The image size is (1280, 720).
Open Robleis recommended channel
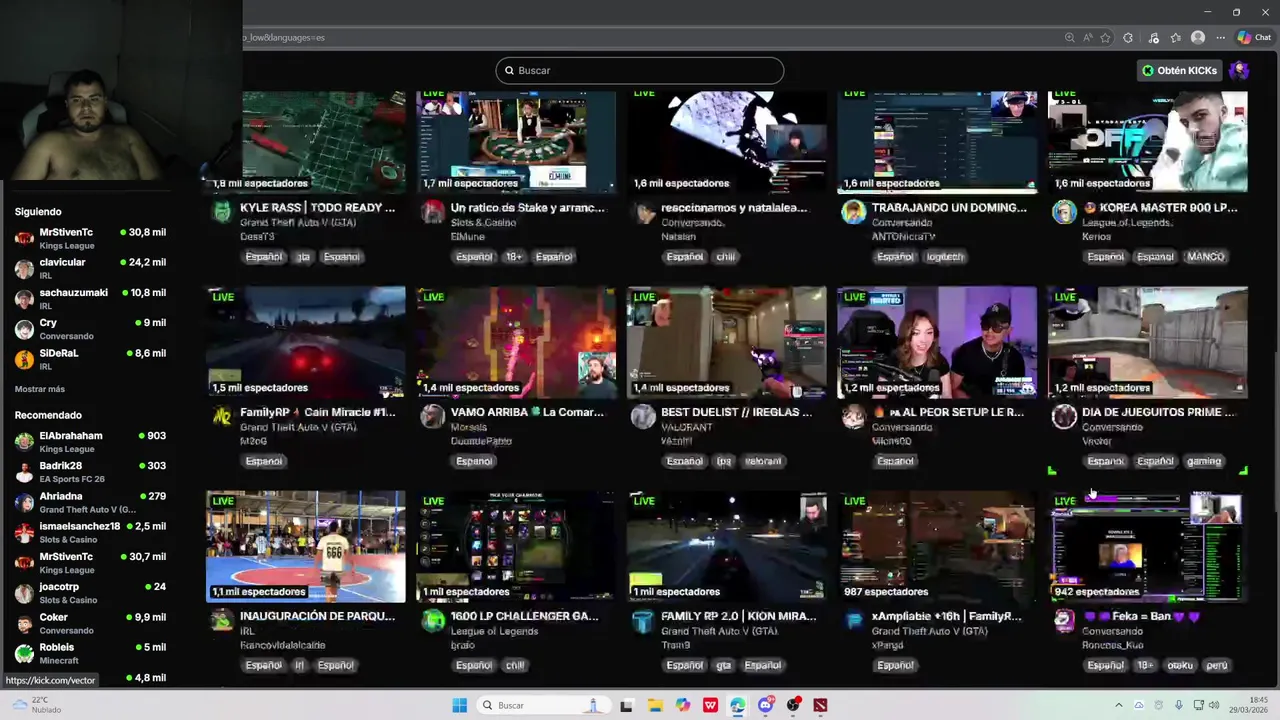pyautogui.click(x=90, y=653)
